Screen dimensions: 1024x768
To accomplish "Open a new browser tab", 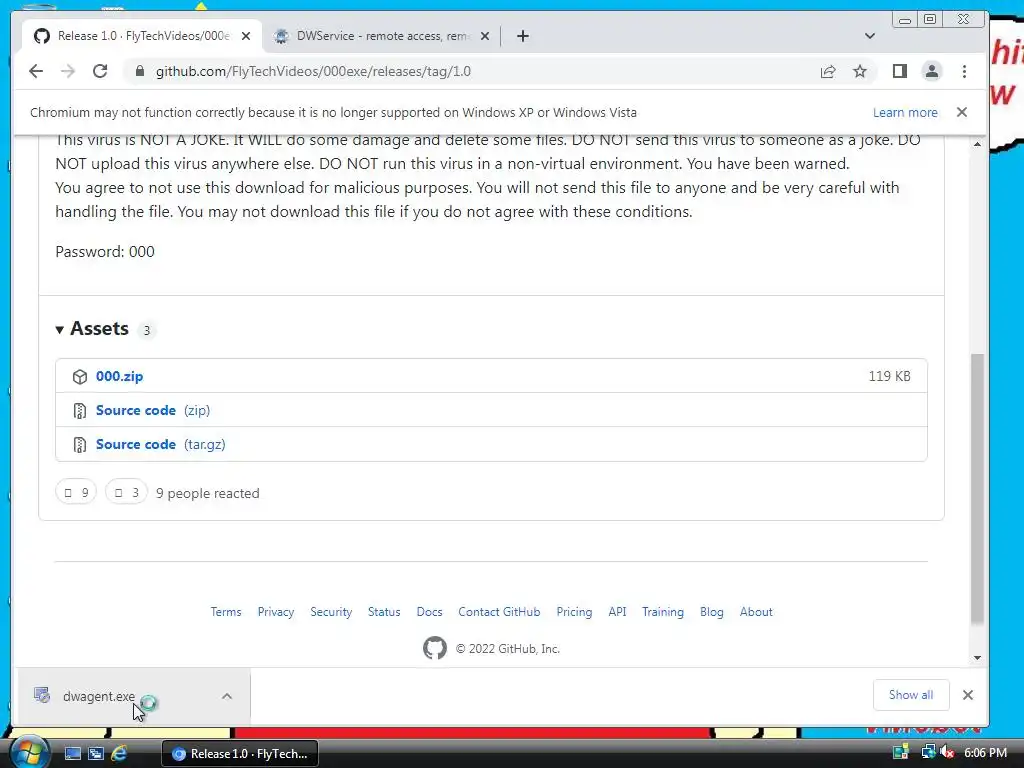I will click(x=522, y=36).
